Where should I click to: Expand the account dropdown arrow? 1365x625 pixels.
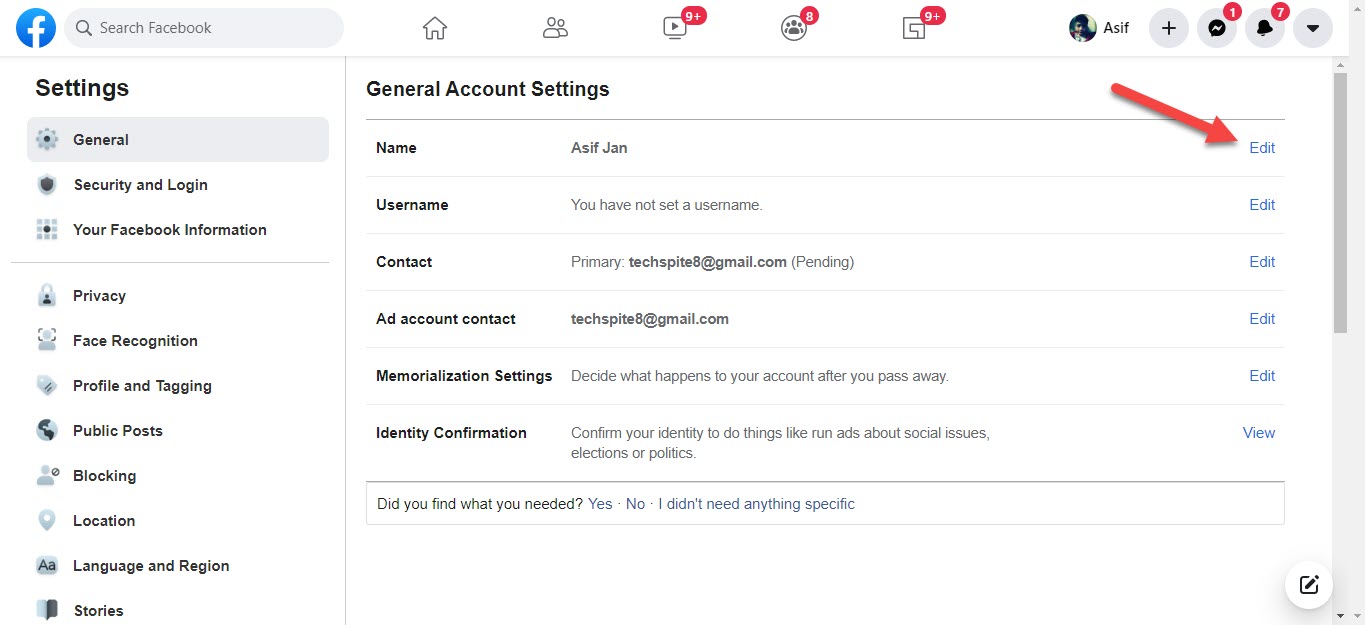tap(1313, 28)
